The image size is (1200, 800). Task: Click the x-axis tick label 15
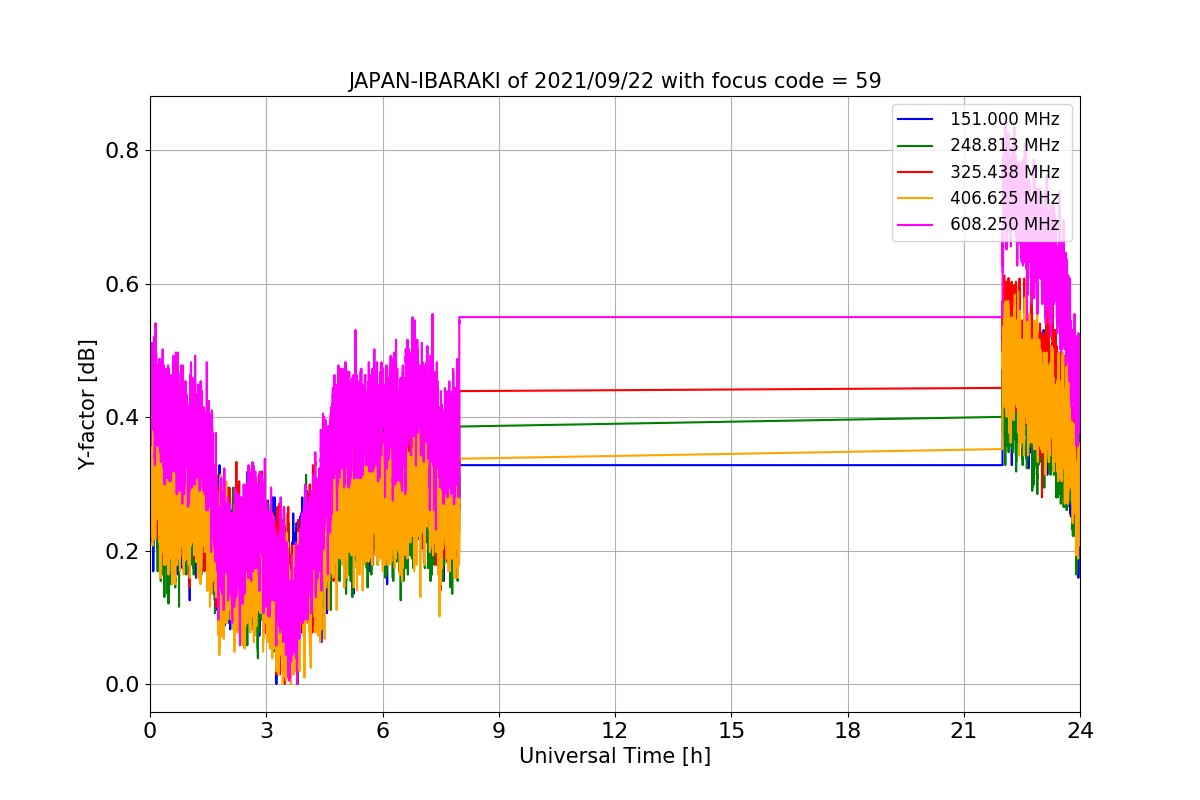coord(731,730)
